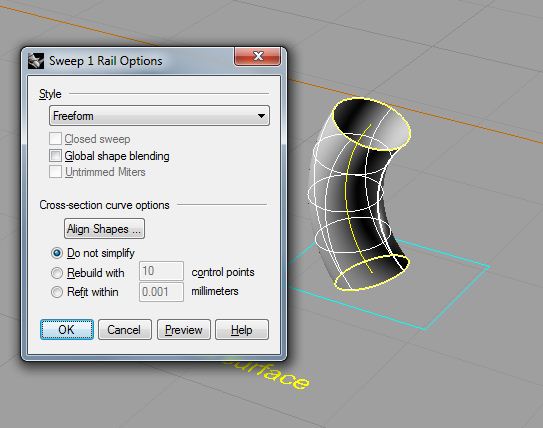Select the Refit within radio option

(x=57, y=292)
